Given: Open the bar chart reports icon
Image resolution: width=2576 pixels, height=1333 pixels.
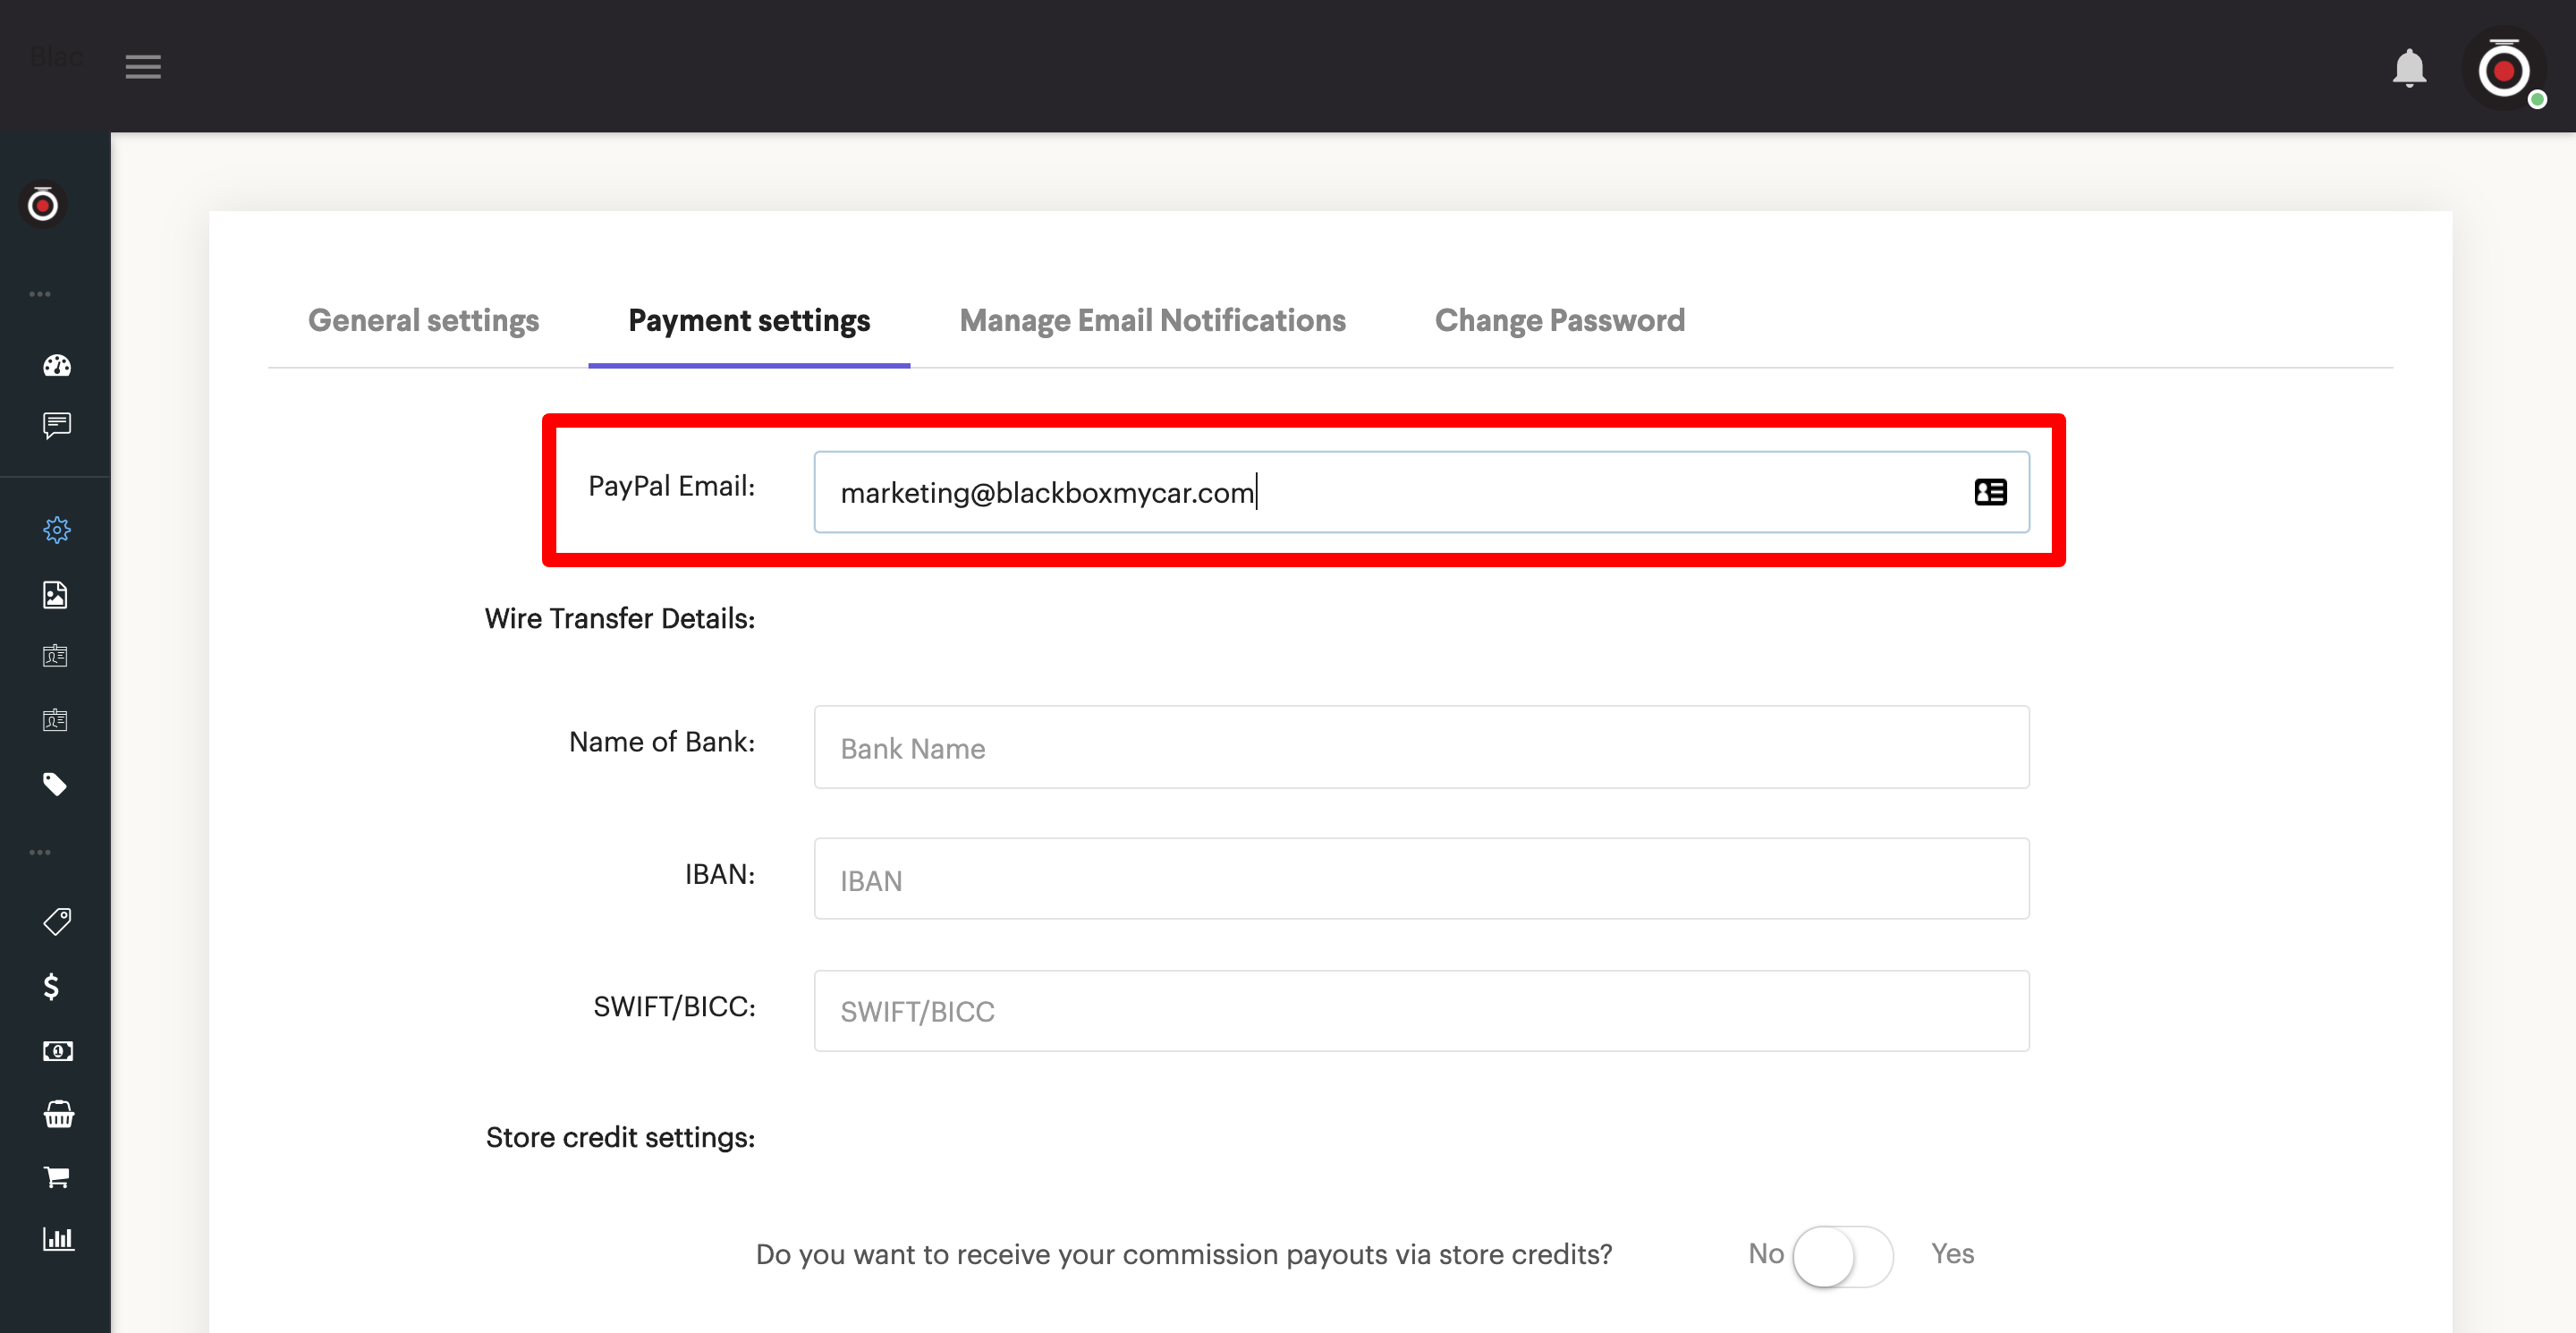Looking at the screenshot, I should [58, 1238].
